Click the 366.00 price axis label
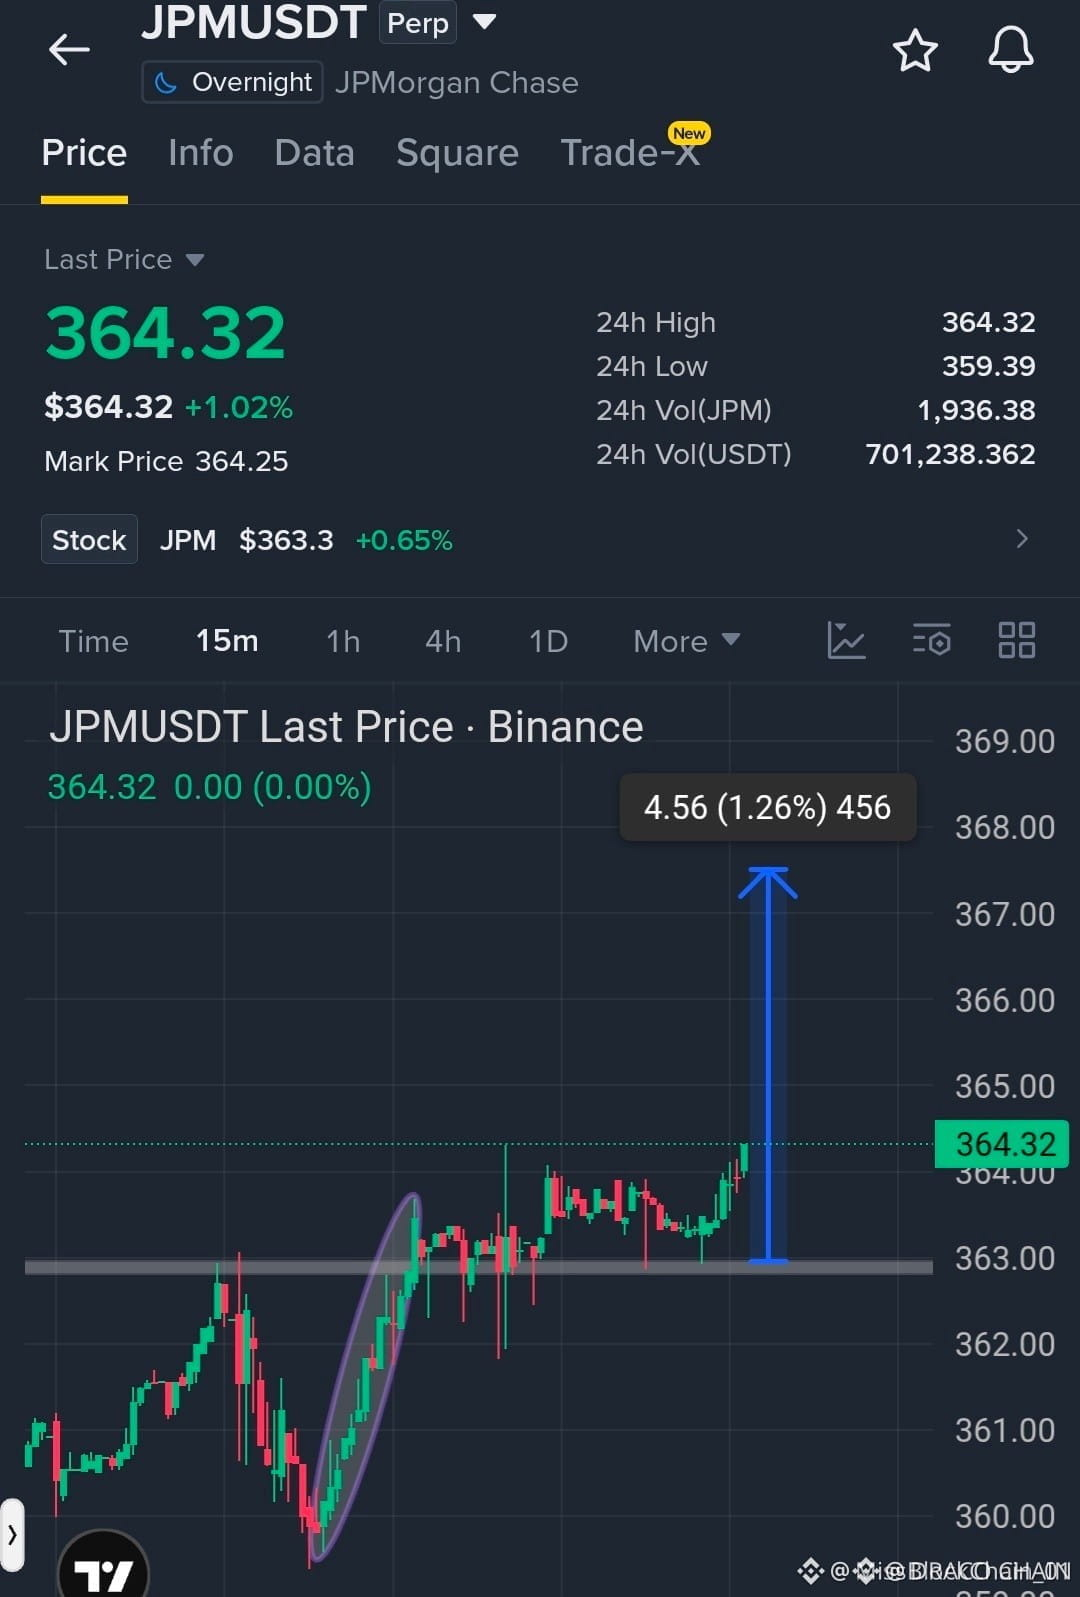Image resolution: width=1080 pixels, height=1597 pixels. [1004, 1000]
